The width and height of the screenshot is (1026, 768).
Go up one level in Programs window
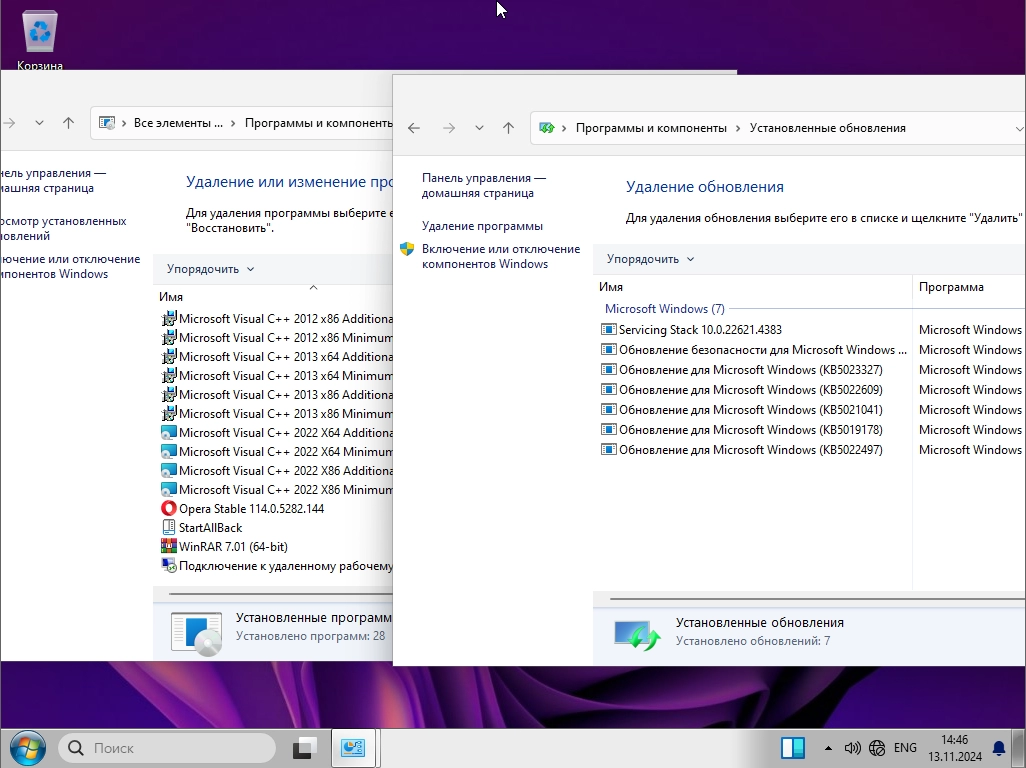[68, 123]
